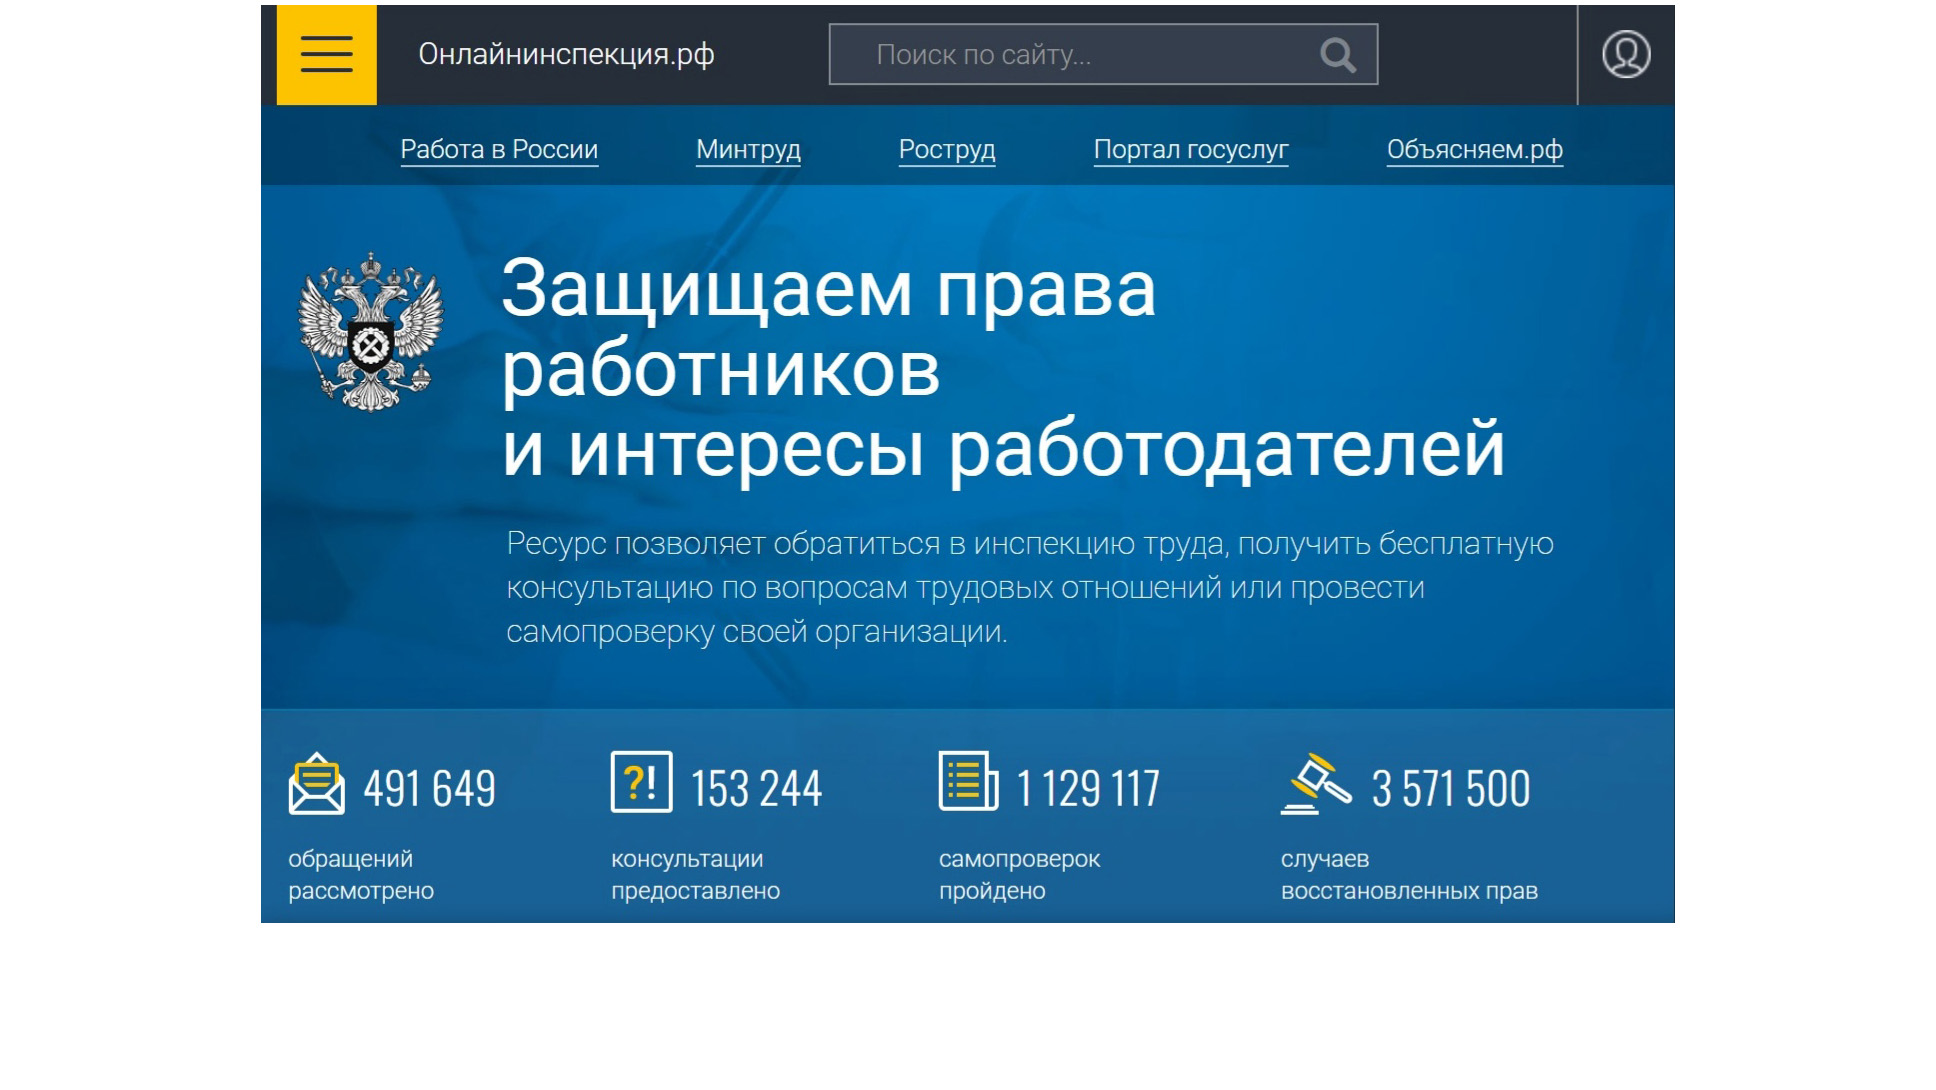Click the checklist self-check icon

click(x=967, y=782)
